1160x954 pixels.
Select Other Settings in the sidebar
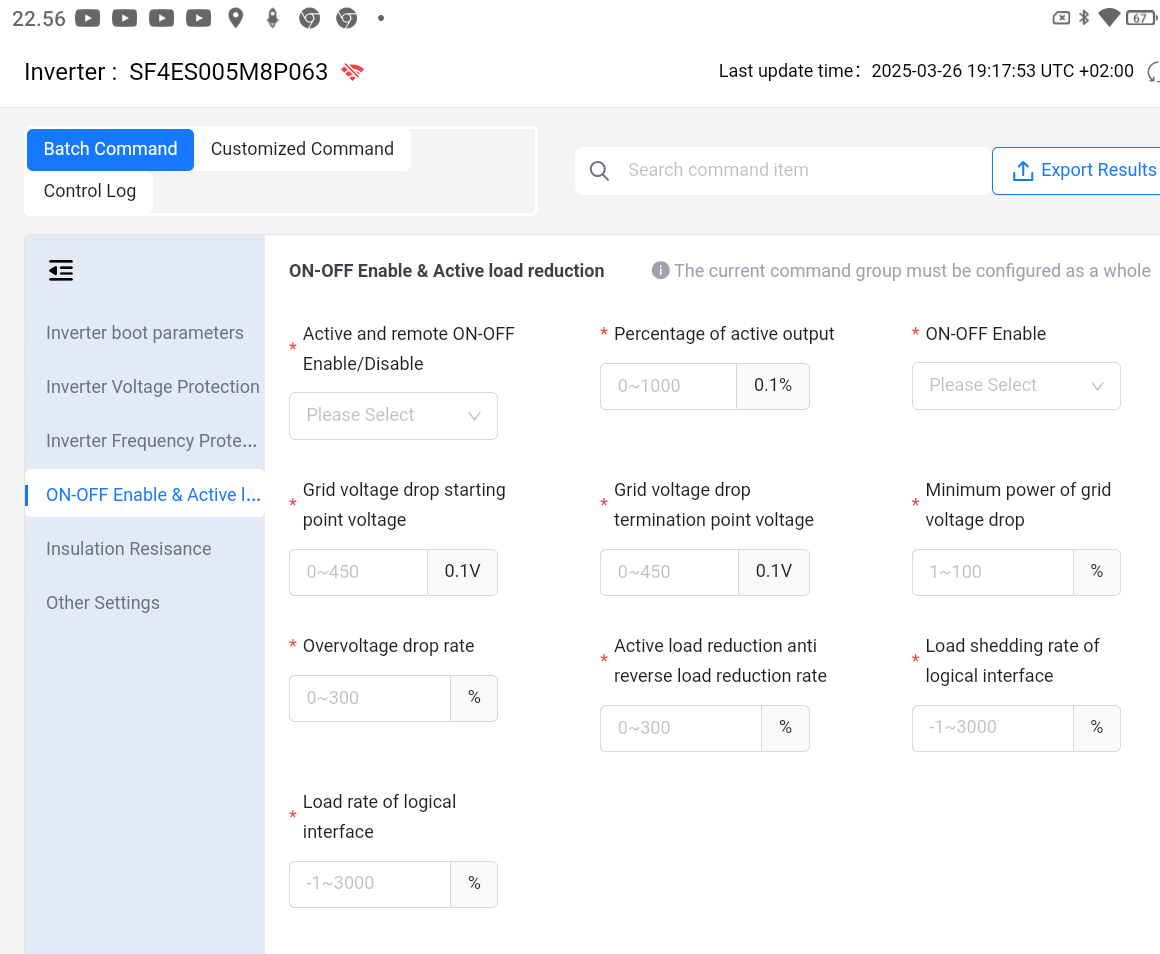[103, 603]
